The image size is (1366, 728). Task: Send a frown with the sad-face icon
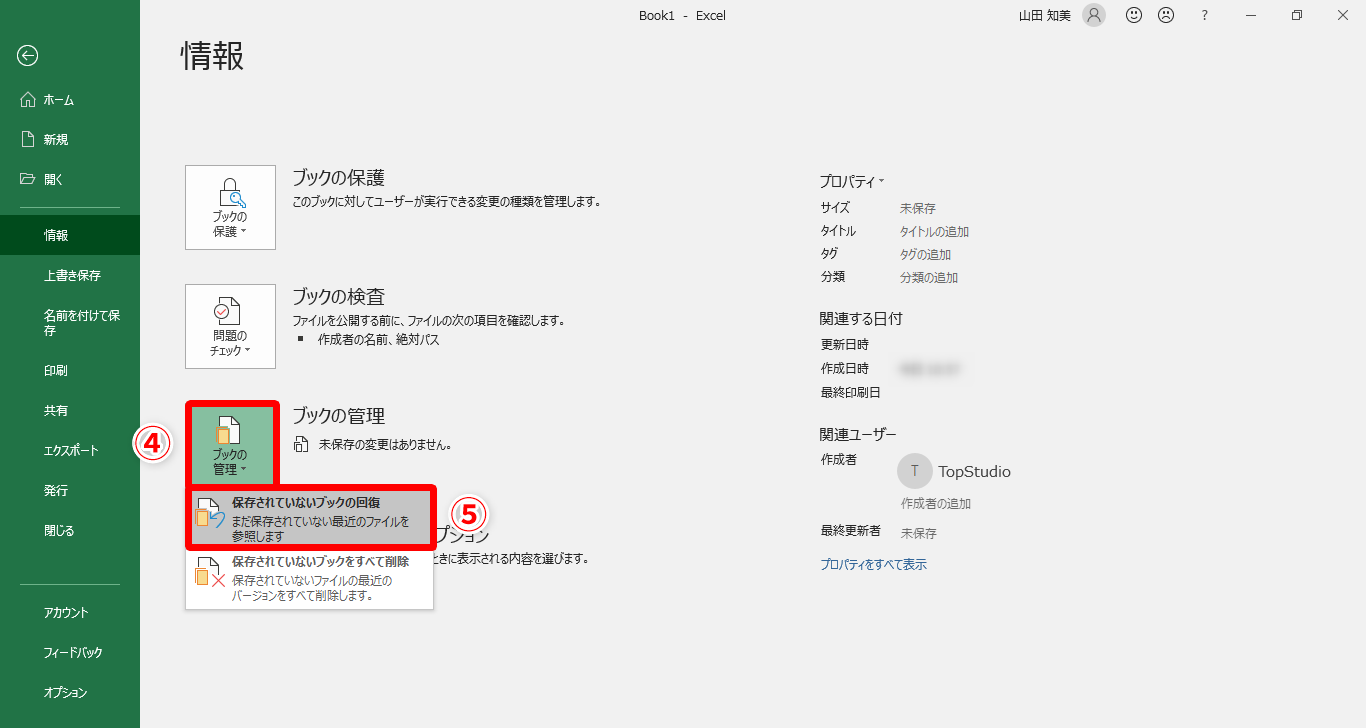(x=1166, y=15)
